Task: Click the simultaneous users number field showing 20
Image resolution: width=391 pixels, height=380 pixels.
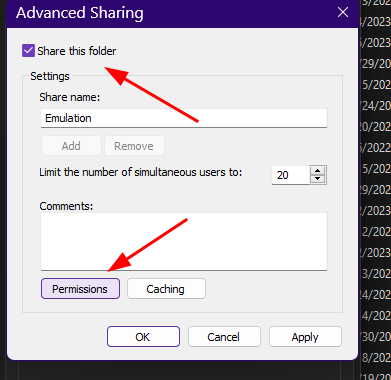Action: (291, 175)
